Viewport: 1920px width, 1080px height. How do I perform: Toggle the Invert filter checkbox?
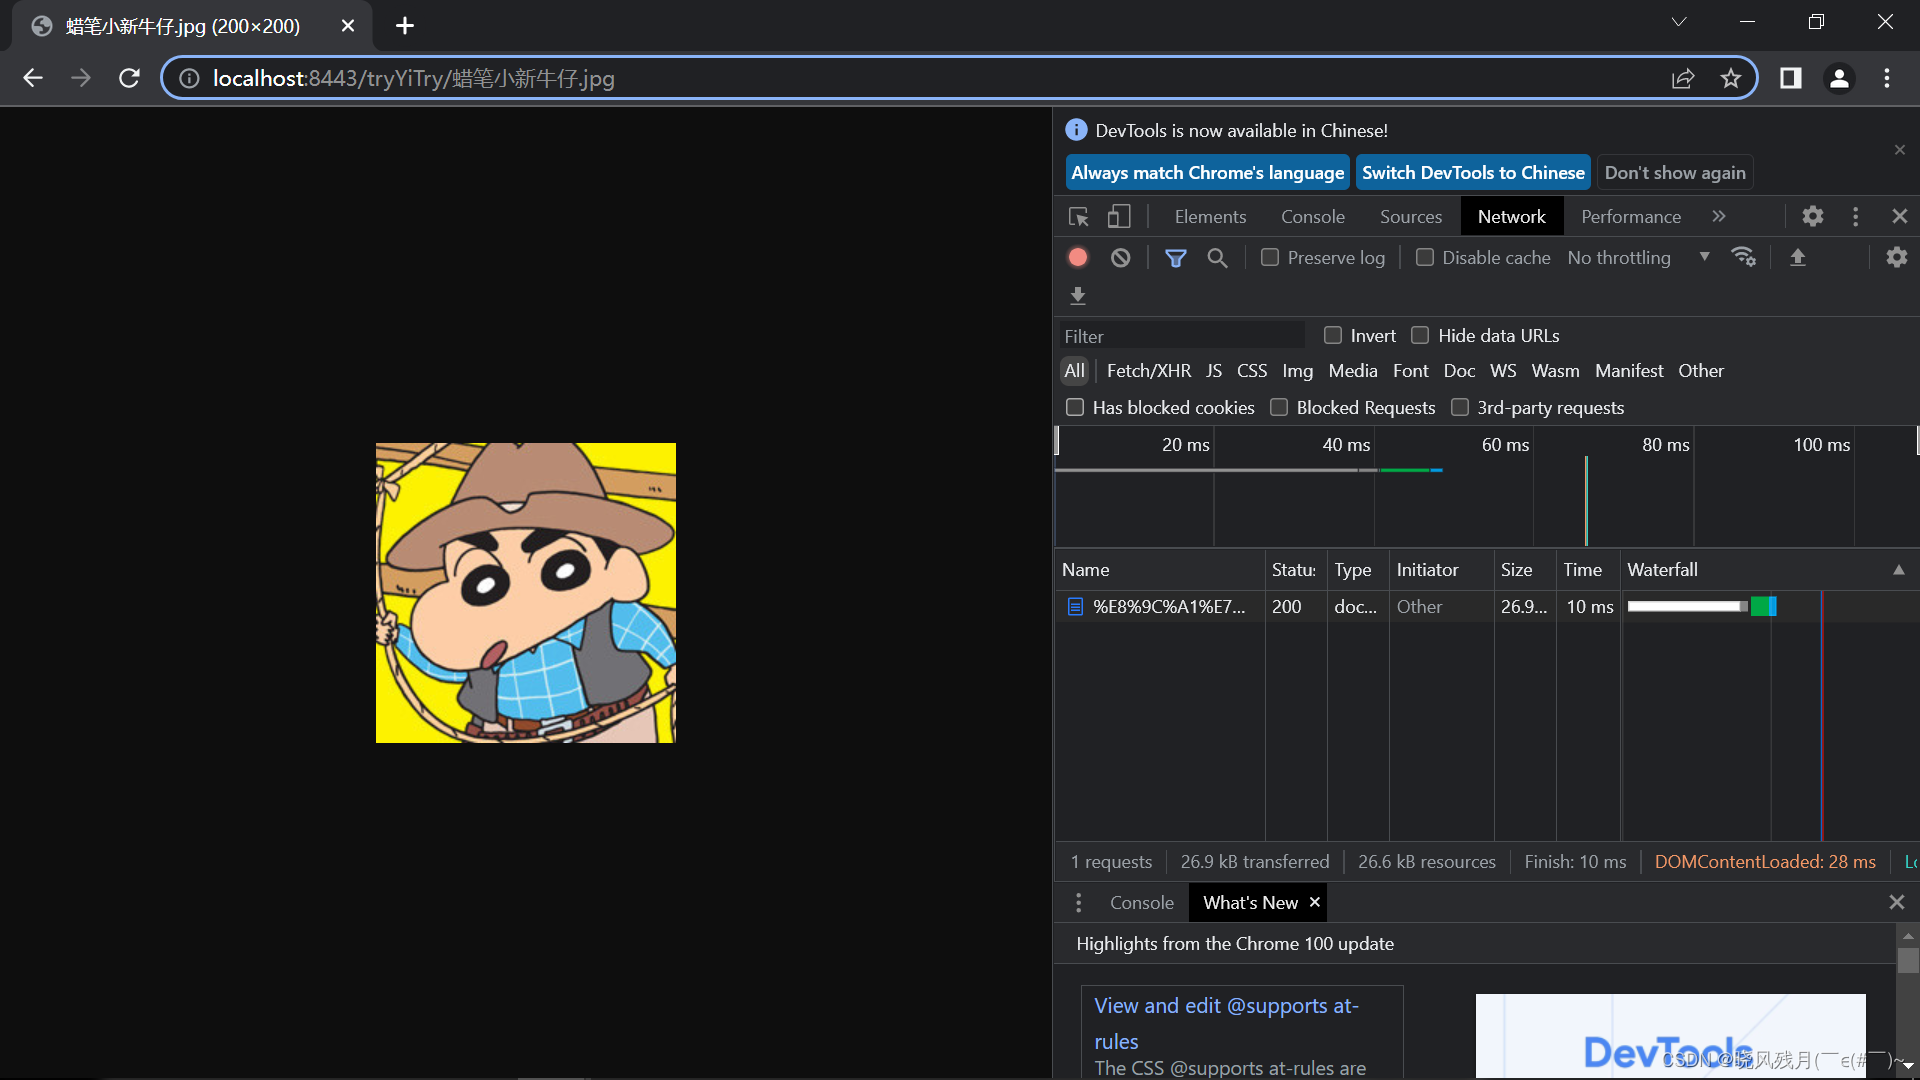coord(1333,335)
